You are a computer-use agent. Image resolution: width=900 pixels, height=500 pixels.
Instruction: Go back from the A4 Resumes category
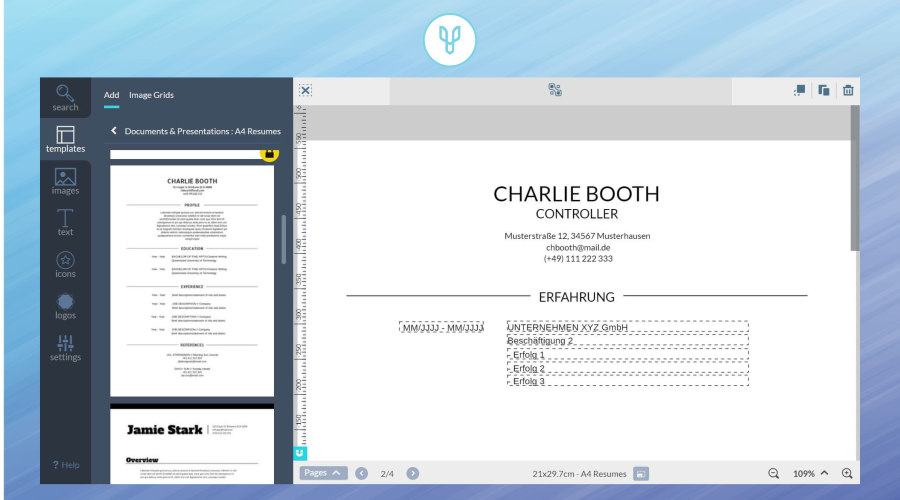(x=114, y=131)
